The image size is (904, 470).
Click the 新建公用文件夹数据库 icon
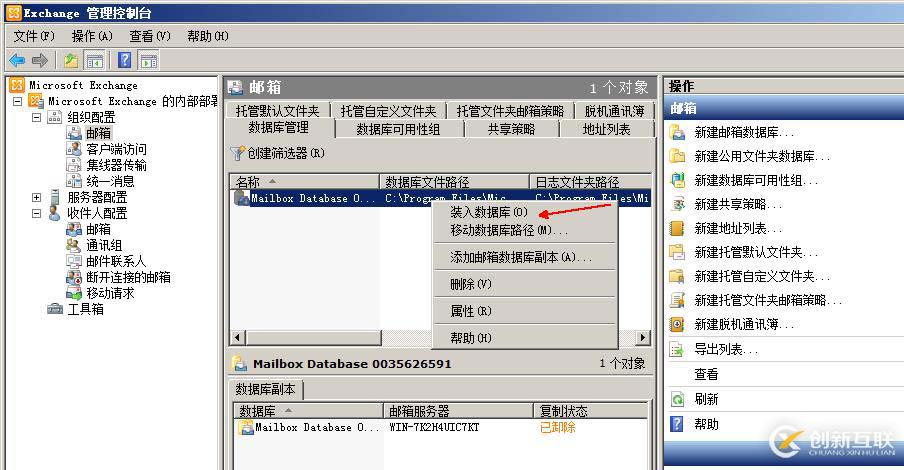coord(677,156)
